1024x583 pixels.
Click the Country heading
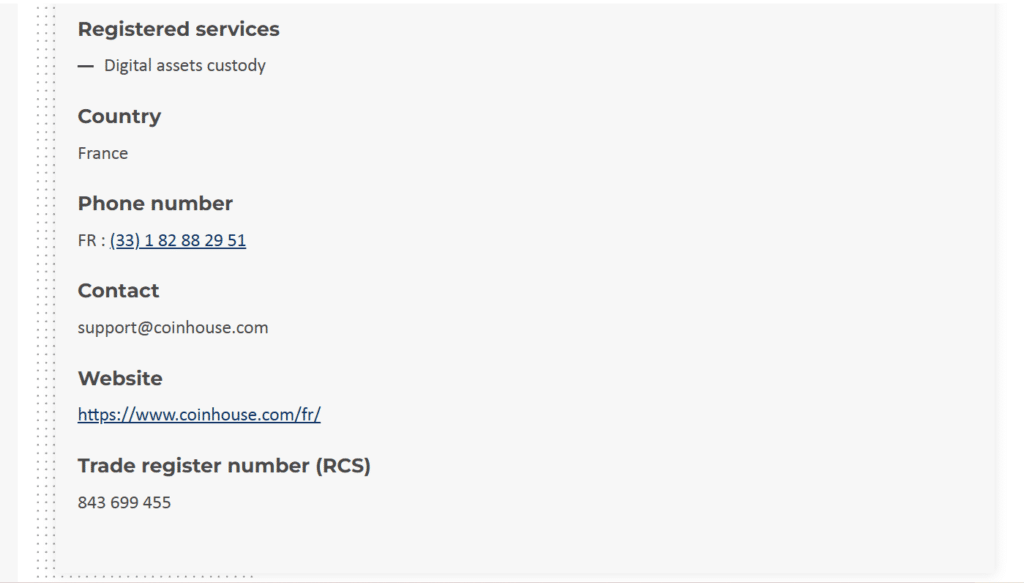119,116
